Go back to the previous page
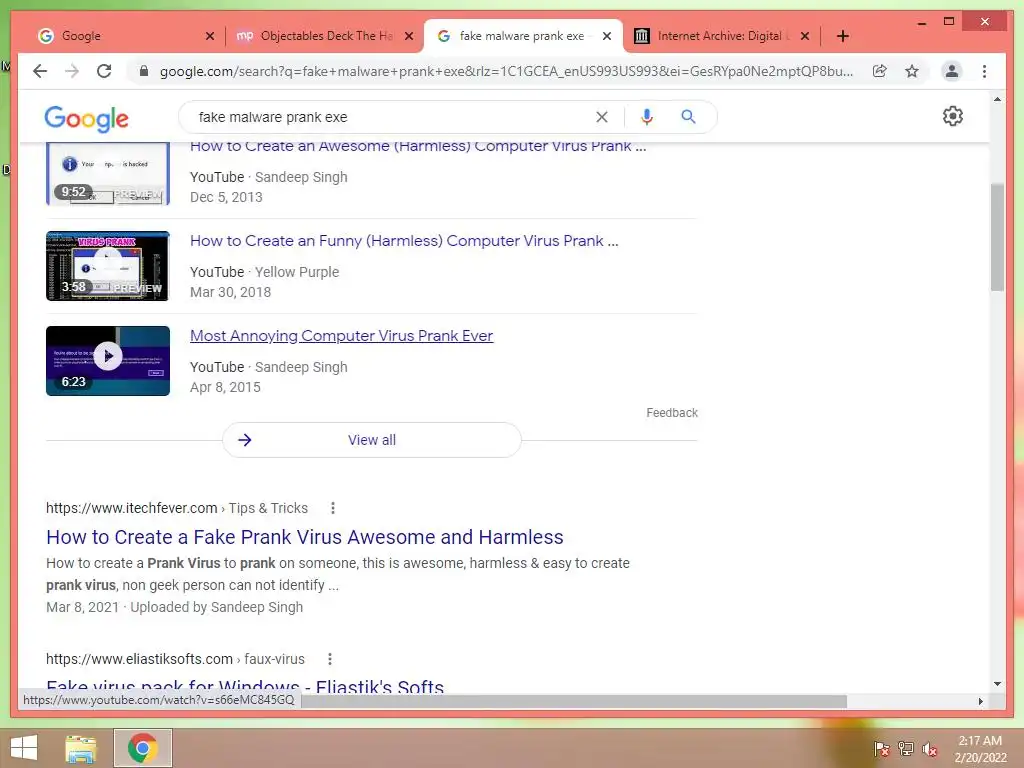The width and height of the screenshot is (1024, 768). 40,71
